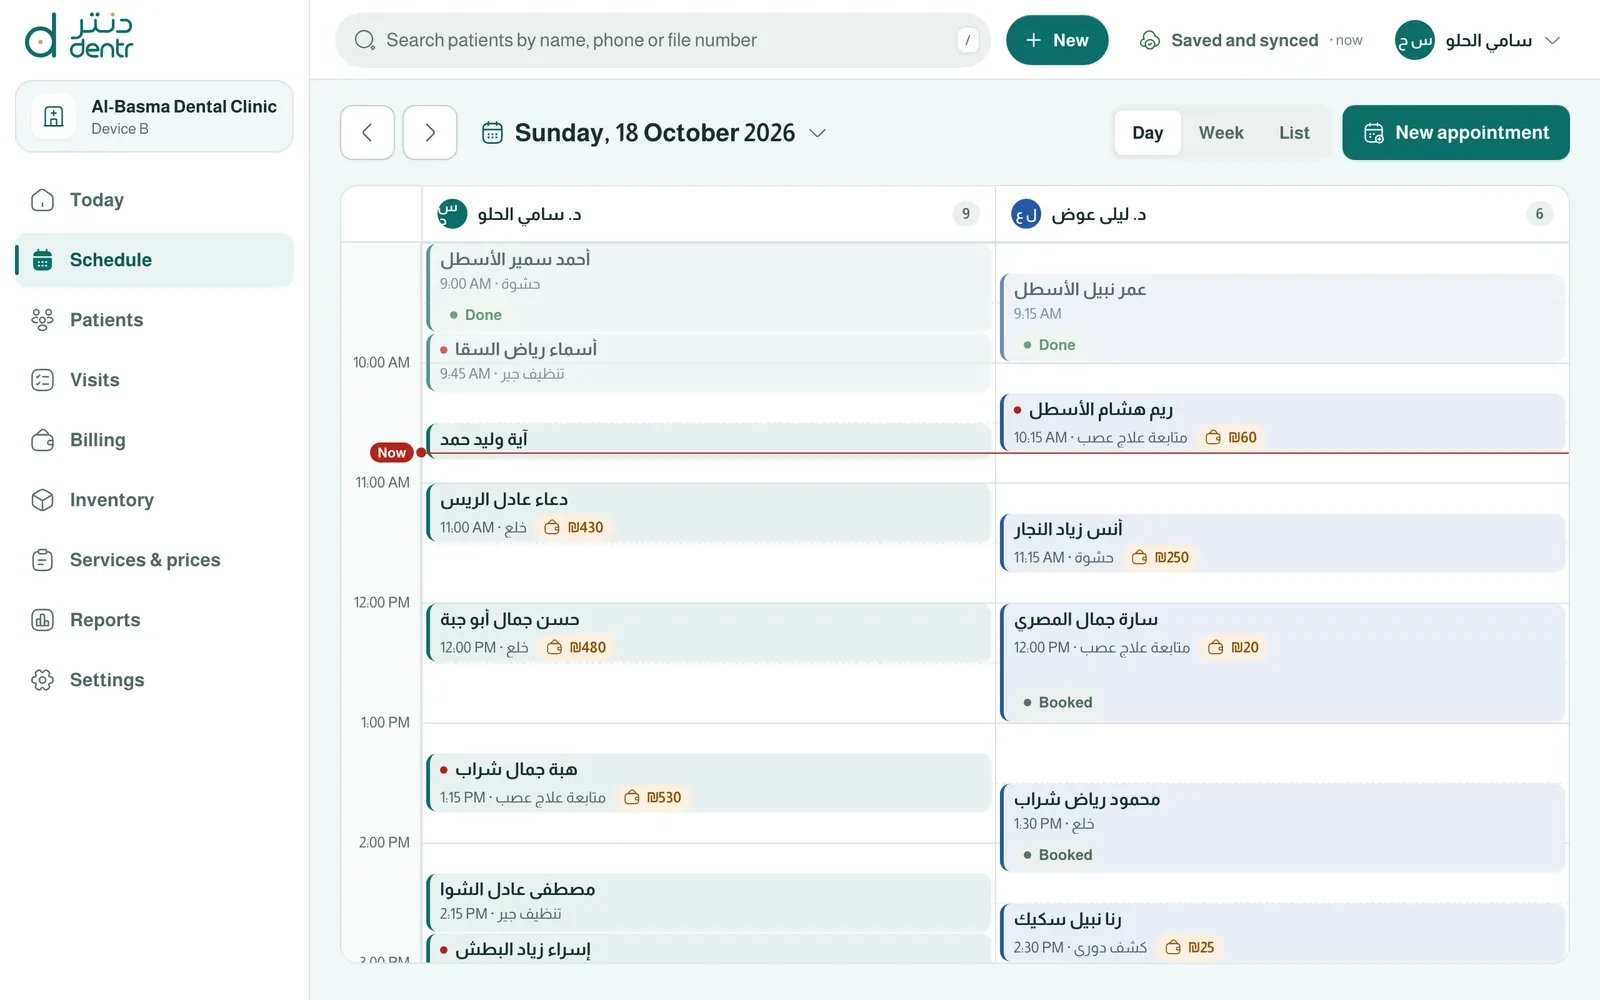The width and height of the screenshot is (1600, 1000).
Task: Open the Inventory box icon in sidebar
Action: [x=42, y=500]
